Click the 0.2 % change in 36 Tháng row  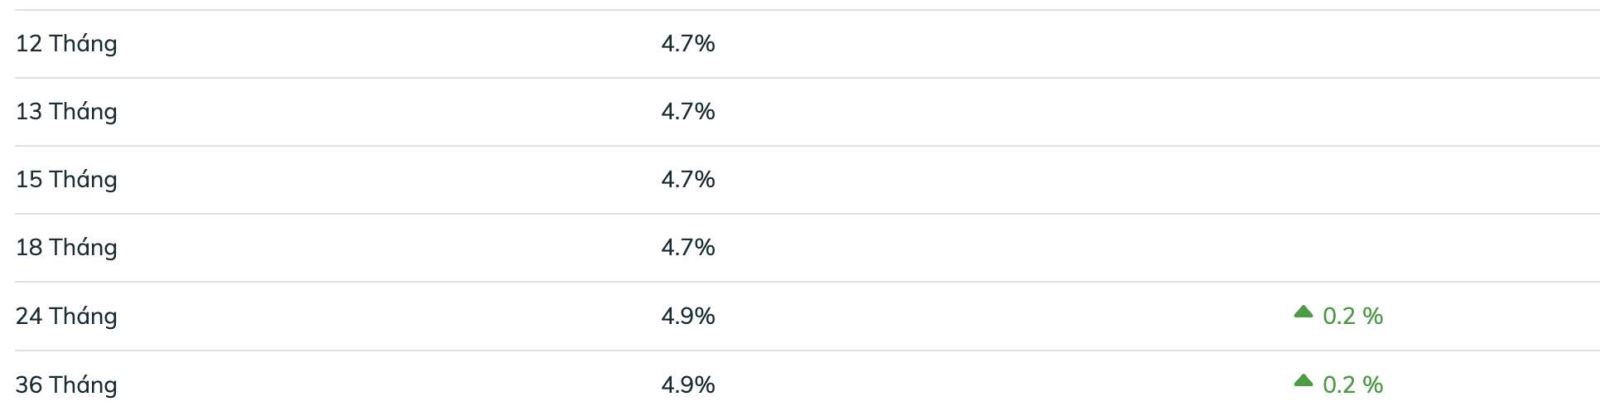(1353, 384)
